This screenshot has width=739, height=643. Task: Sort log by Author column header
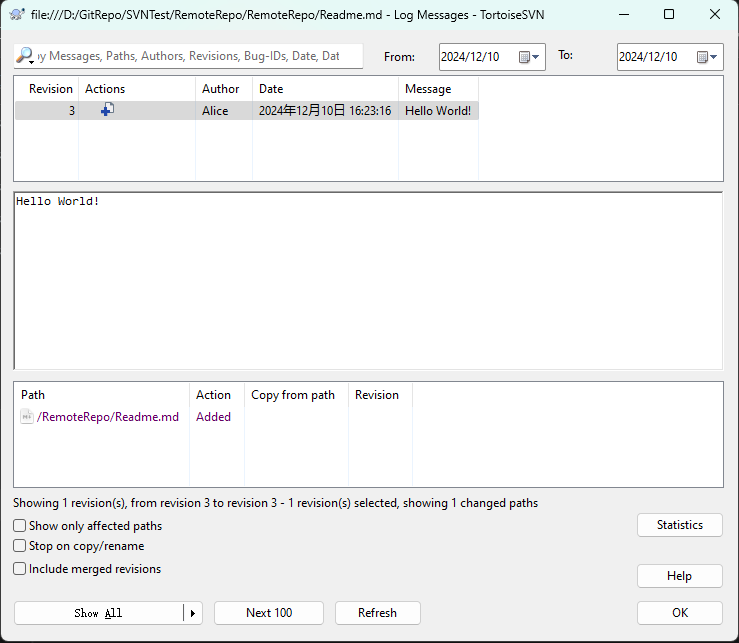coord(224,89)
